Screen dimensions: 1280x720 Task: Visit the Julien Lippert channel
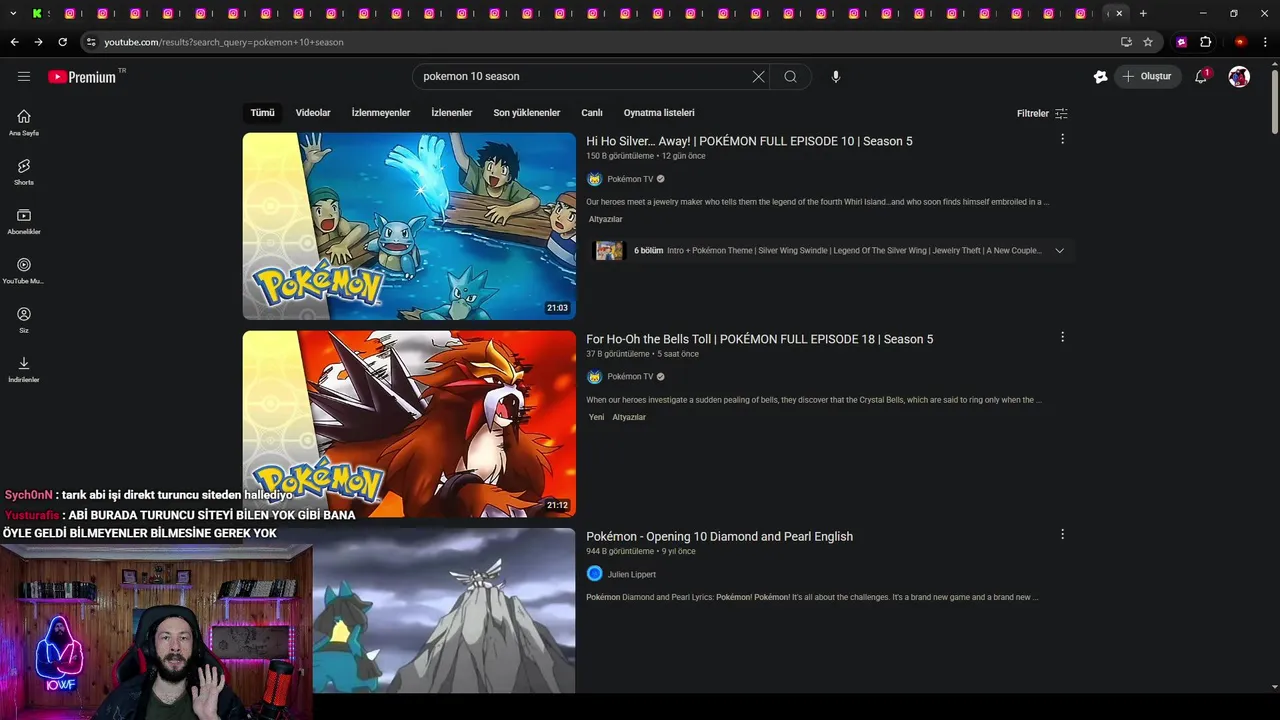[632, 574]
